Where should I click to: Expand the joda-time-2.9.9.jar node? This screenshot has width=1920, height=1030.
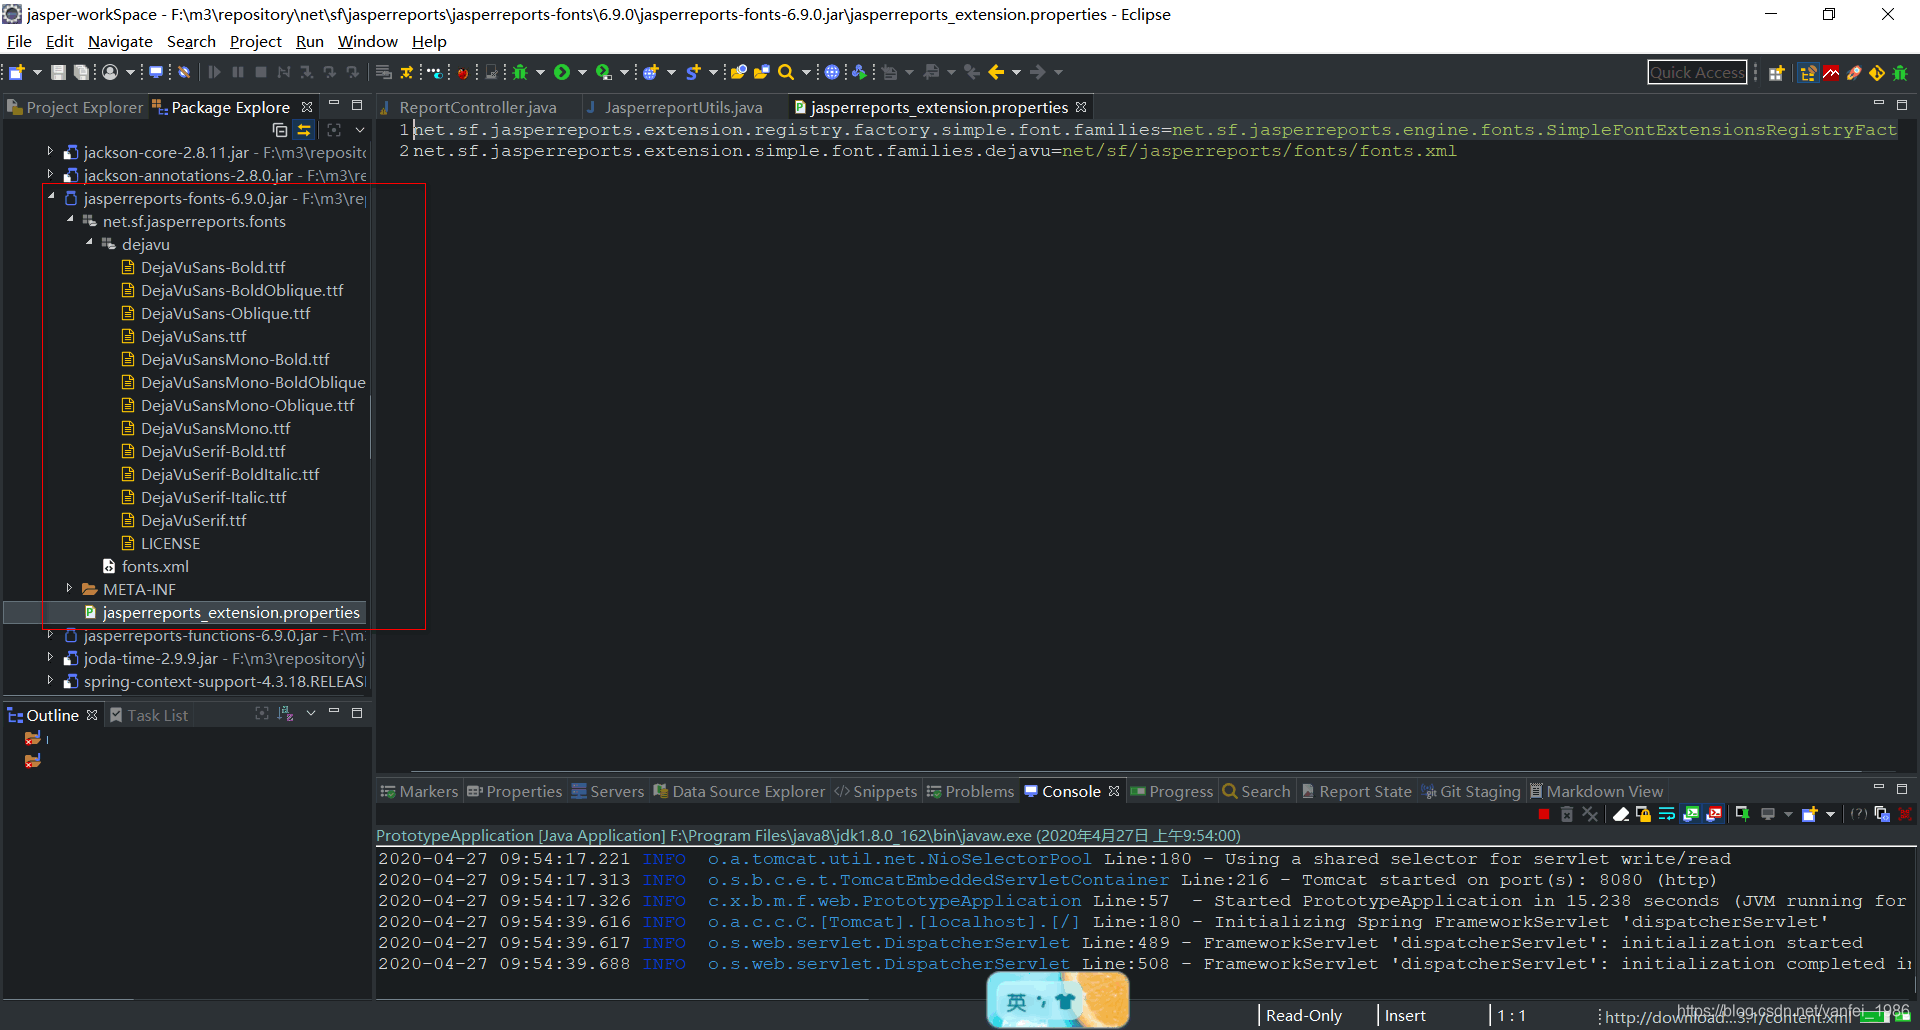(x=50, y=657)
